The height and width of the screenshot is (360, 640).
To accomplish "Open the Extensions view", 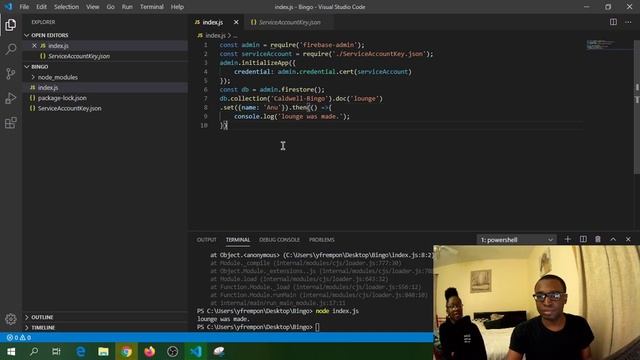I will (x=11, y=123).
